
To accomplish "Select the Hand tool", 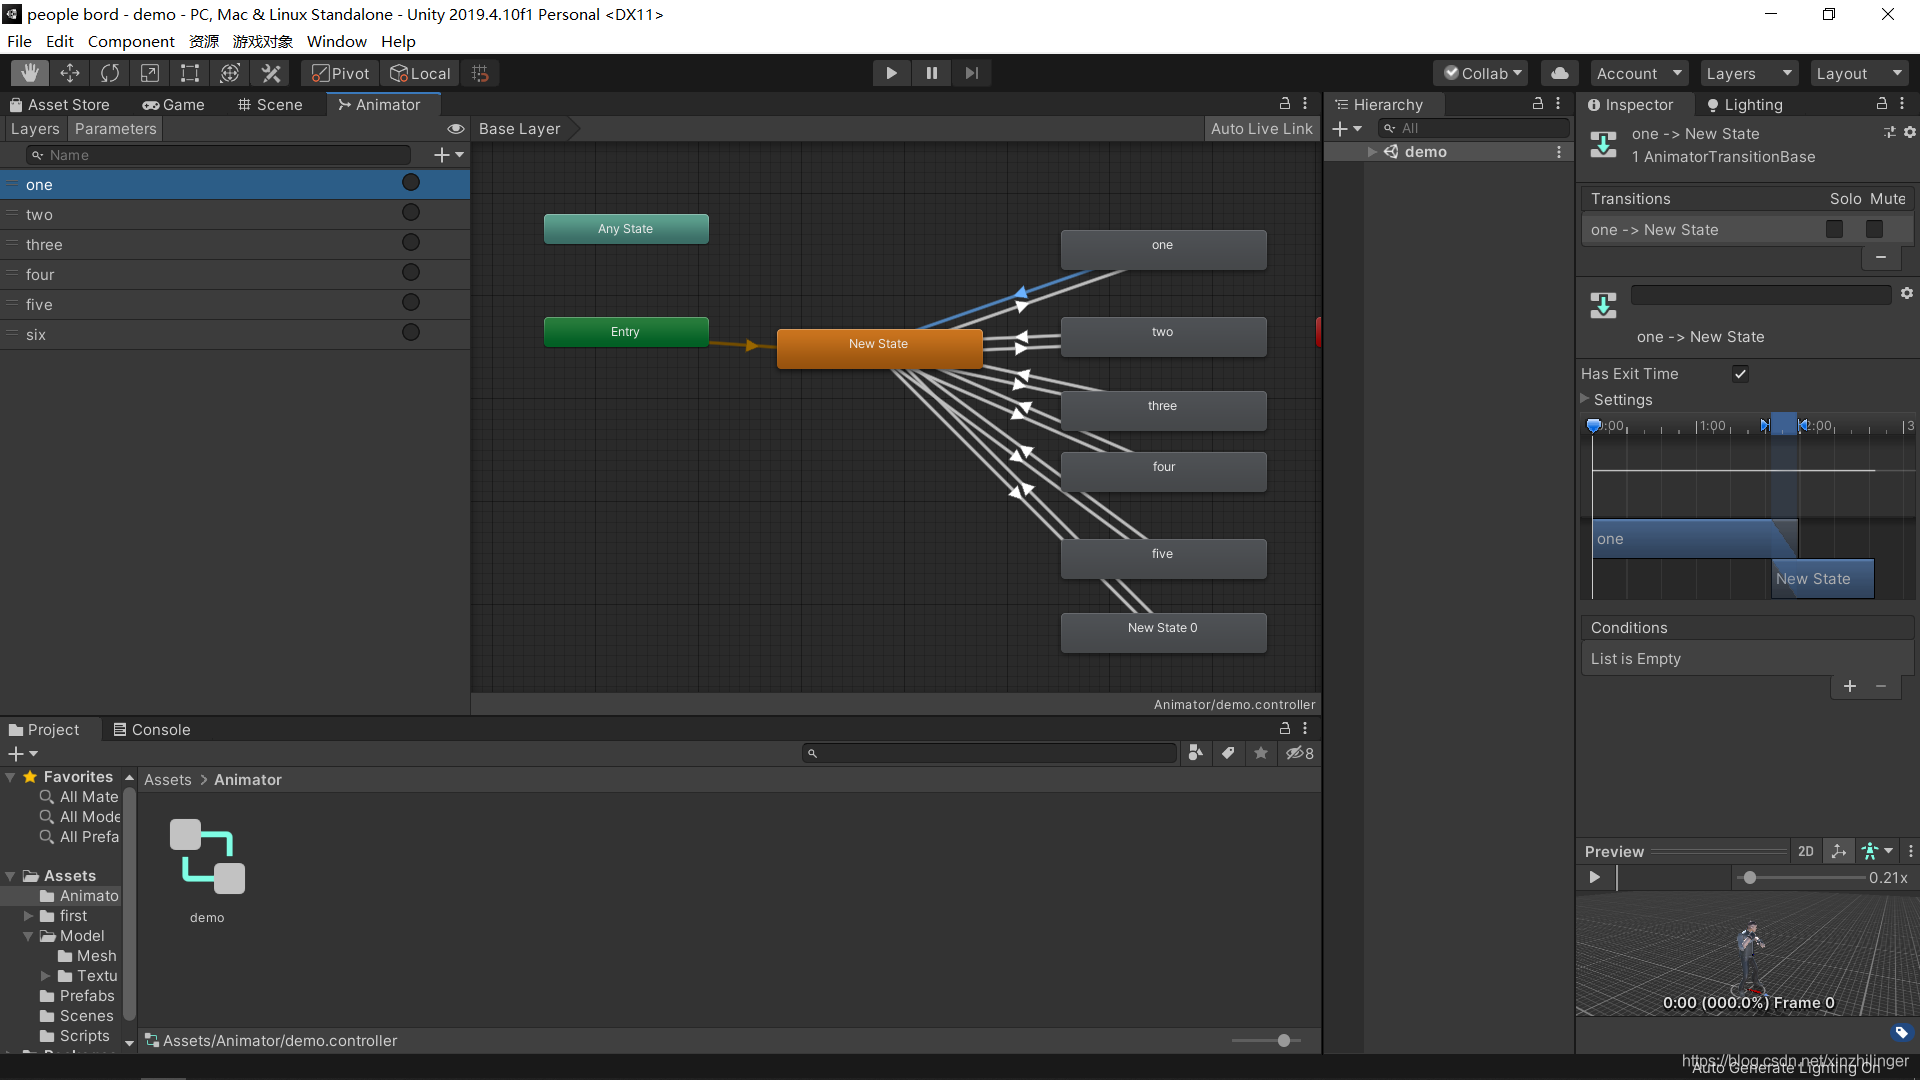I will tap(30, 73).
